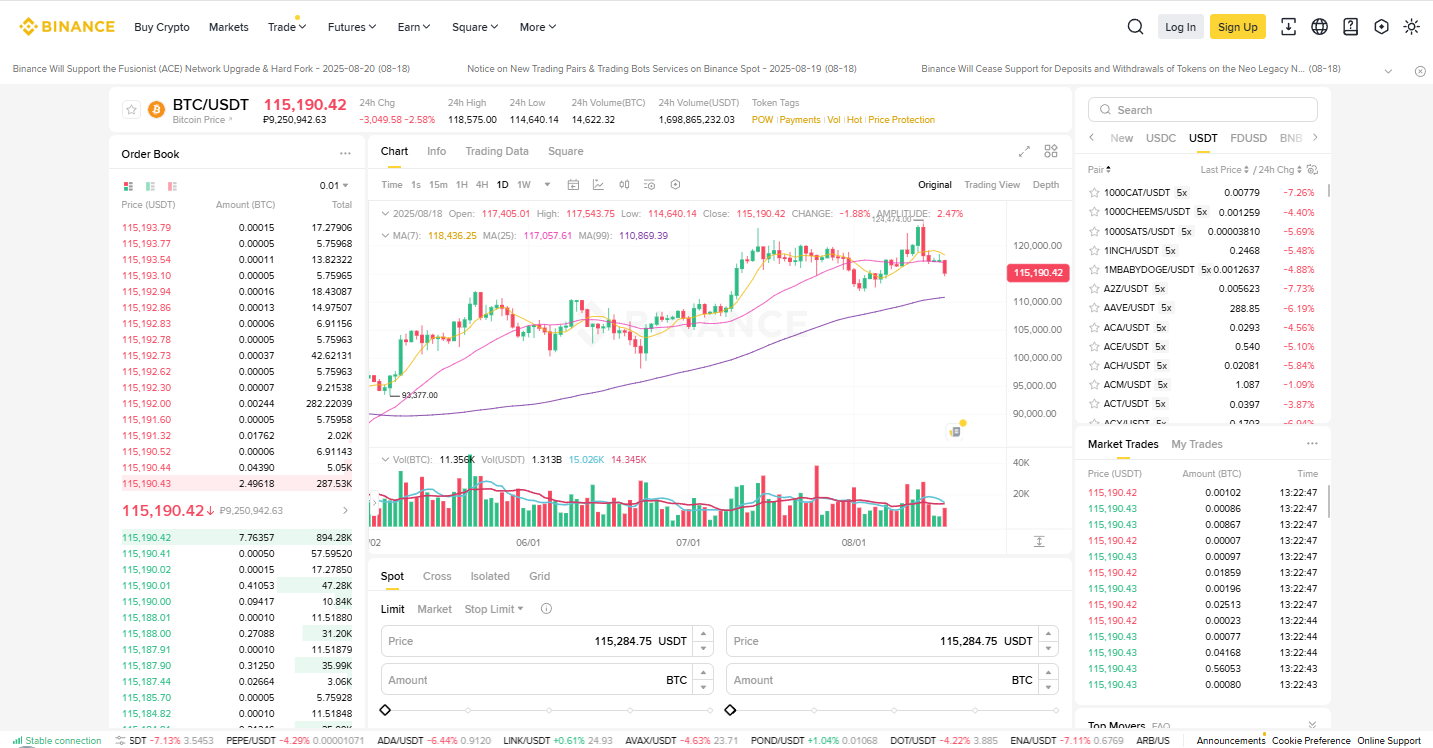Image resolution: width=1433 pixels, height=748 pixels.
Task: Open the Price Protection token tag
Action: pyautogui.click(x=902, y=120)
